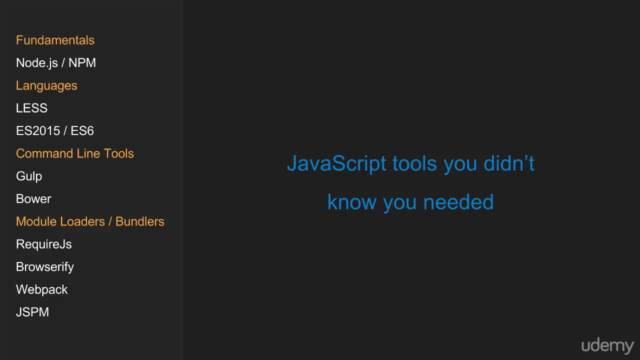
Task: Choose the Bower entry
Action: 33,199
